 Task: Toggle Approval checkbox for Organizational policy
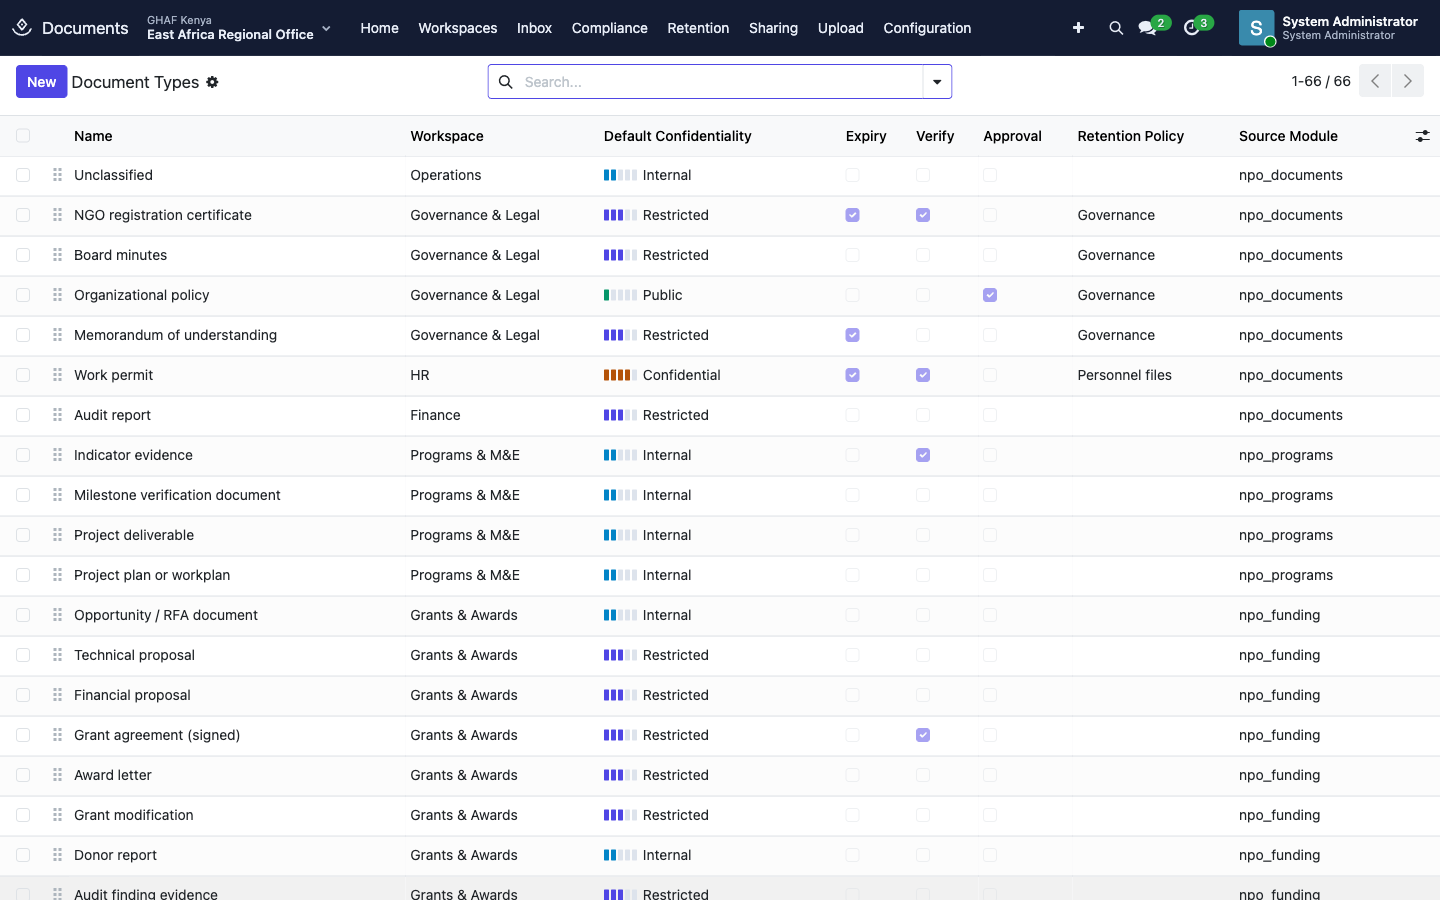pos(990,295)
